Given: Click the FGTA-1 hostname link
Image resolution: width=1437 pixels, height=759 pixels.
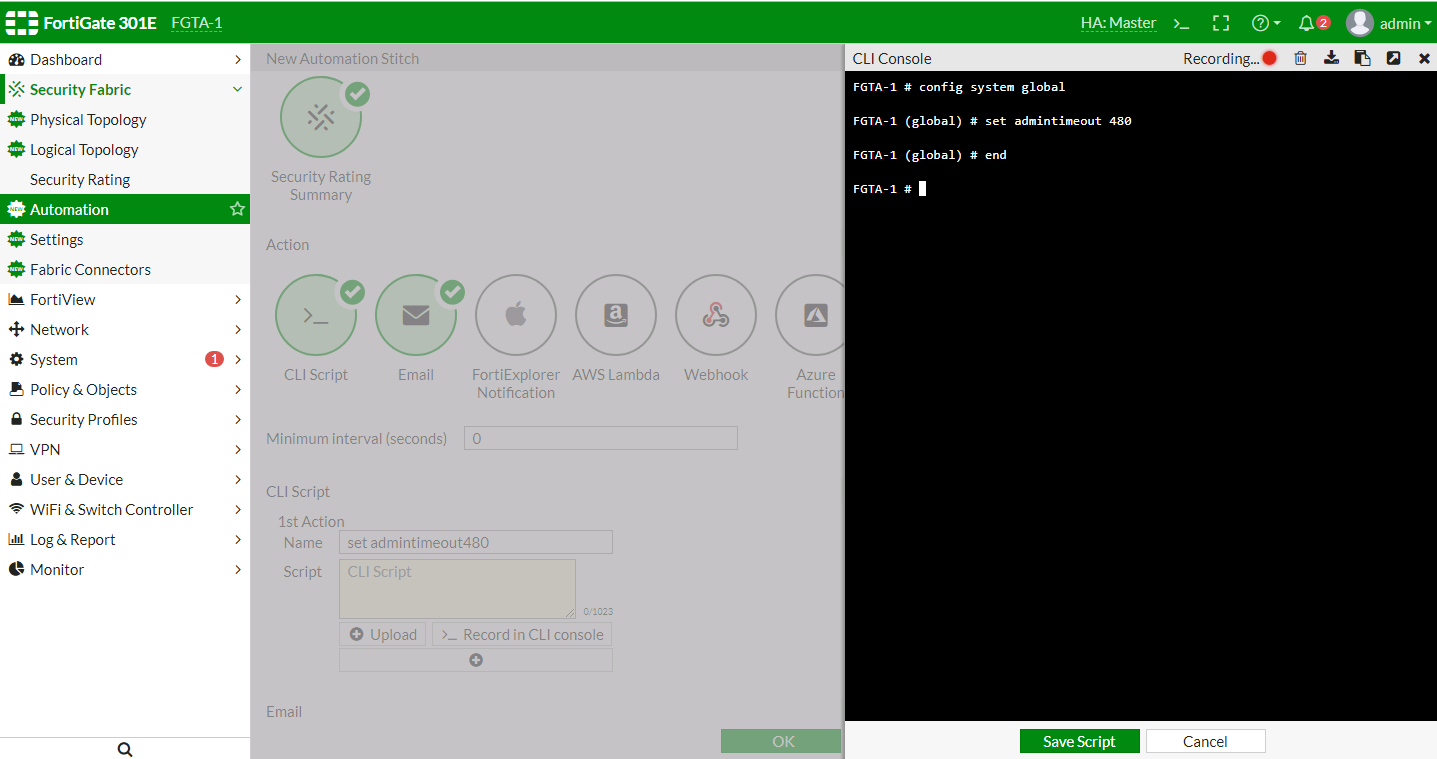Looking at the screenshot, I should (x=196, y=23).
